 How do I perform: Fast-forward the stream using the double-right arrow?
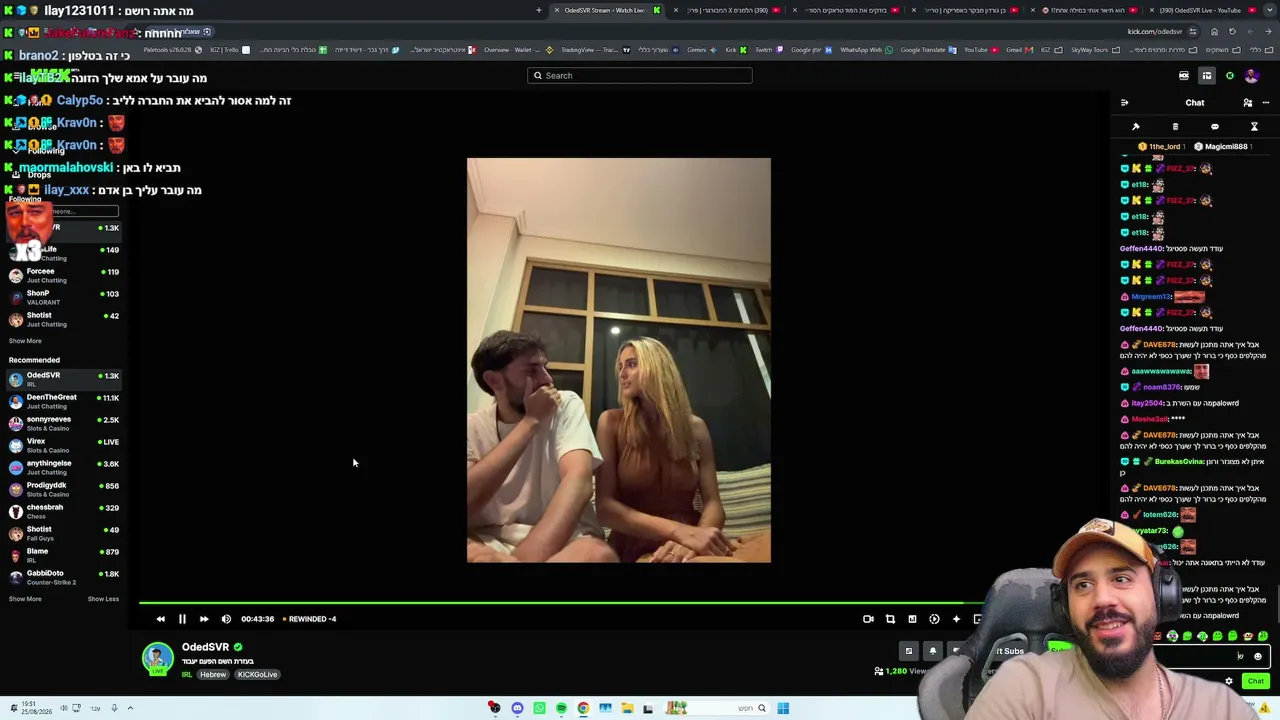[204, 619]
